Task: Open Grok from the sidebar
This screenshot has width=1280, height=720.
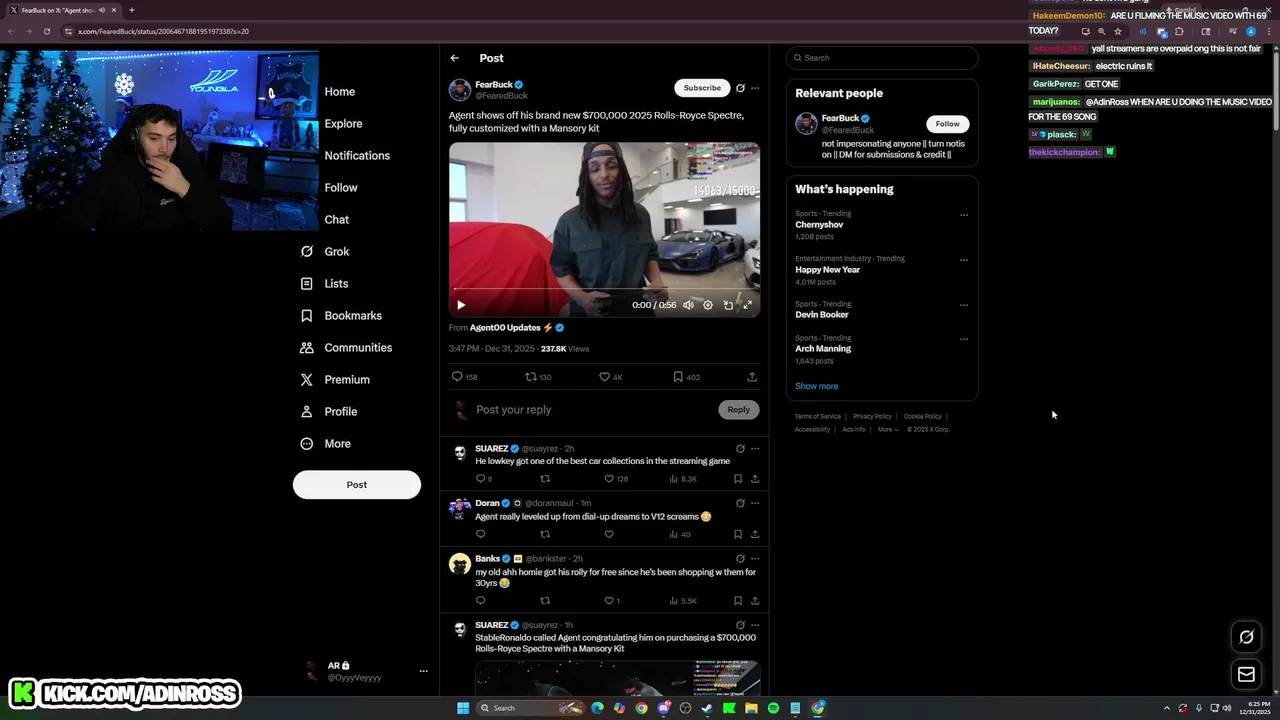Action: (x=336, y=251)
